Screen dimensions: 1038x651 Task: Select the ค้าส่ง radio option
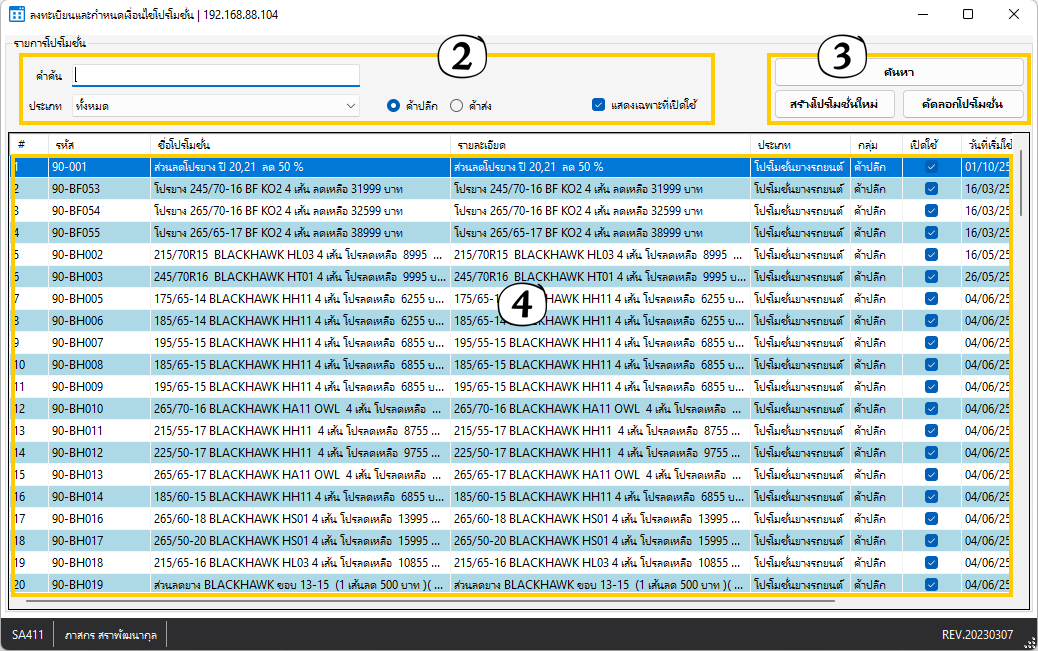(x=456, y=105)
